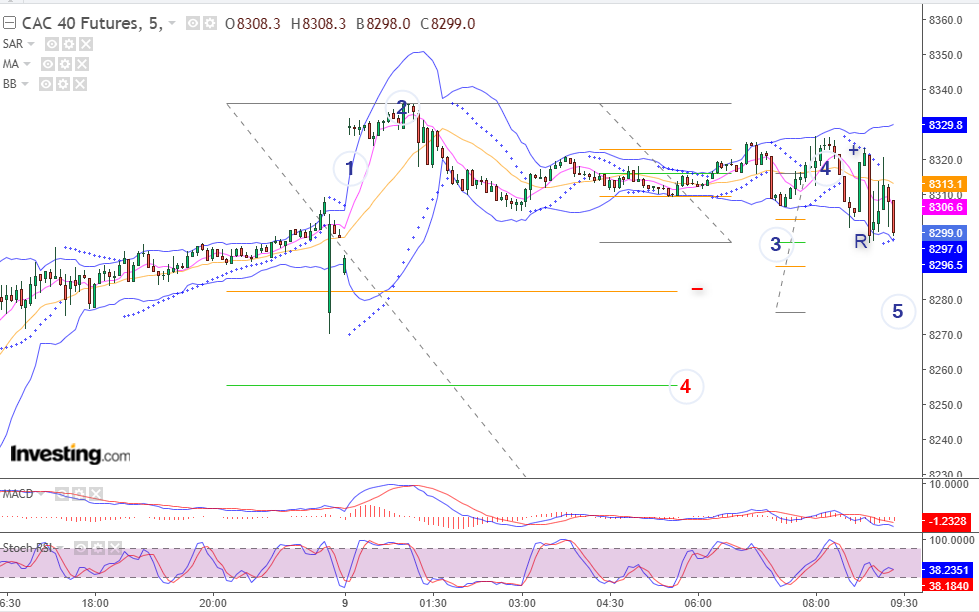
Task: Select the circled blue number 3 annotation
Action: coord(775,244)
